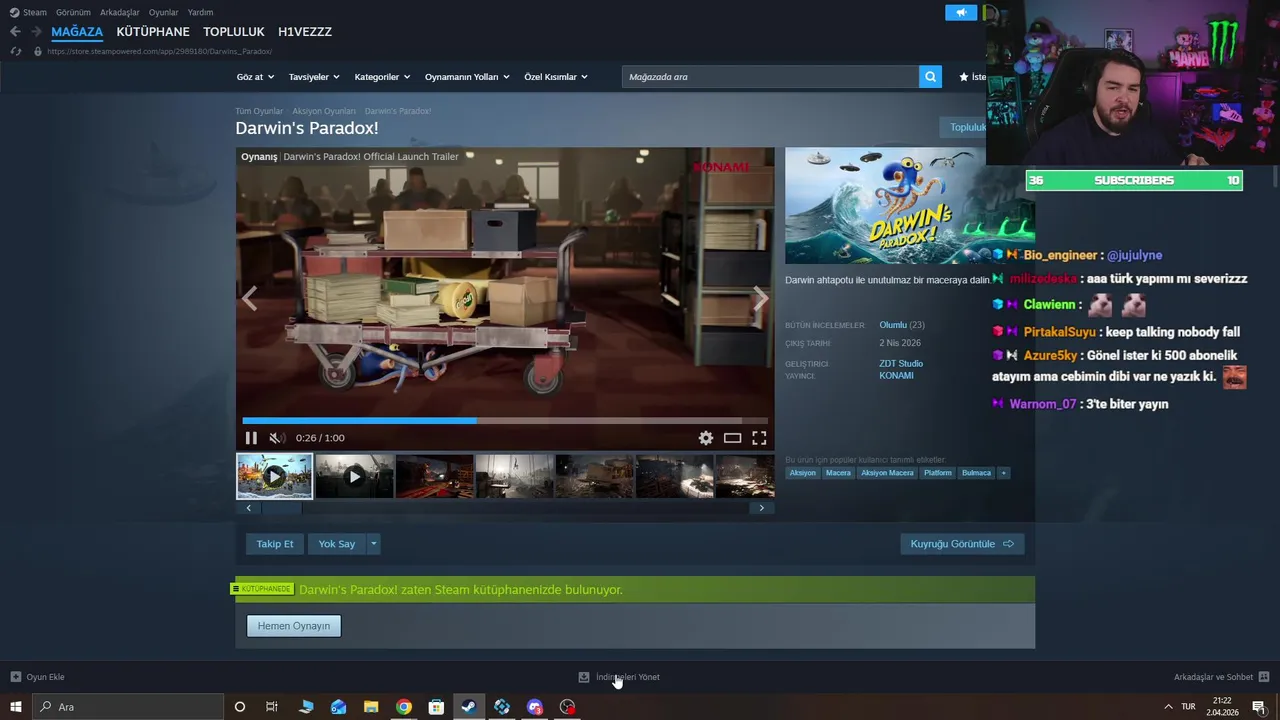Open Google Chrome from the taskbar

404,707
